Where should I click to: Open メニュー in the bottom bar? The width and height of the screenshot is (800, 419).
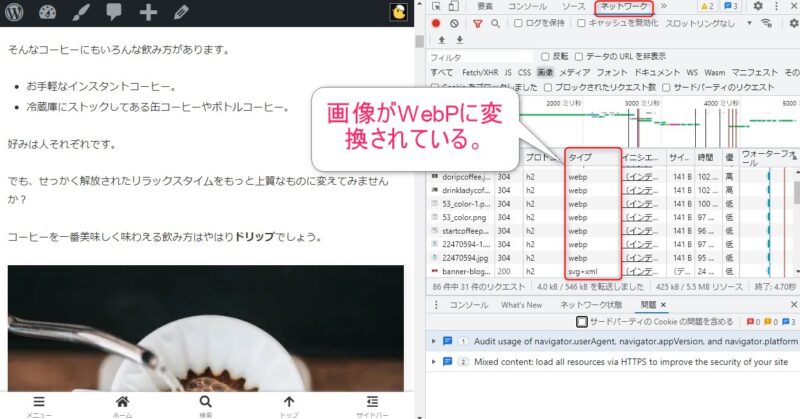pyautogui.click(x=39, y=407)
